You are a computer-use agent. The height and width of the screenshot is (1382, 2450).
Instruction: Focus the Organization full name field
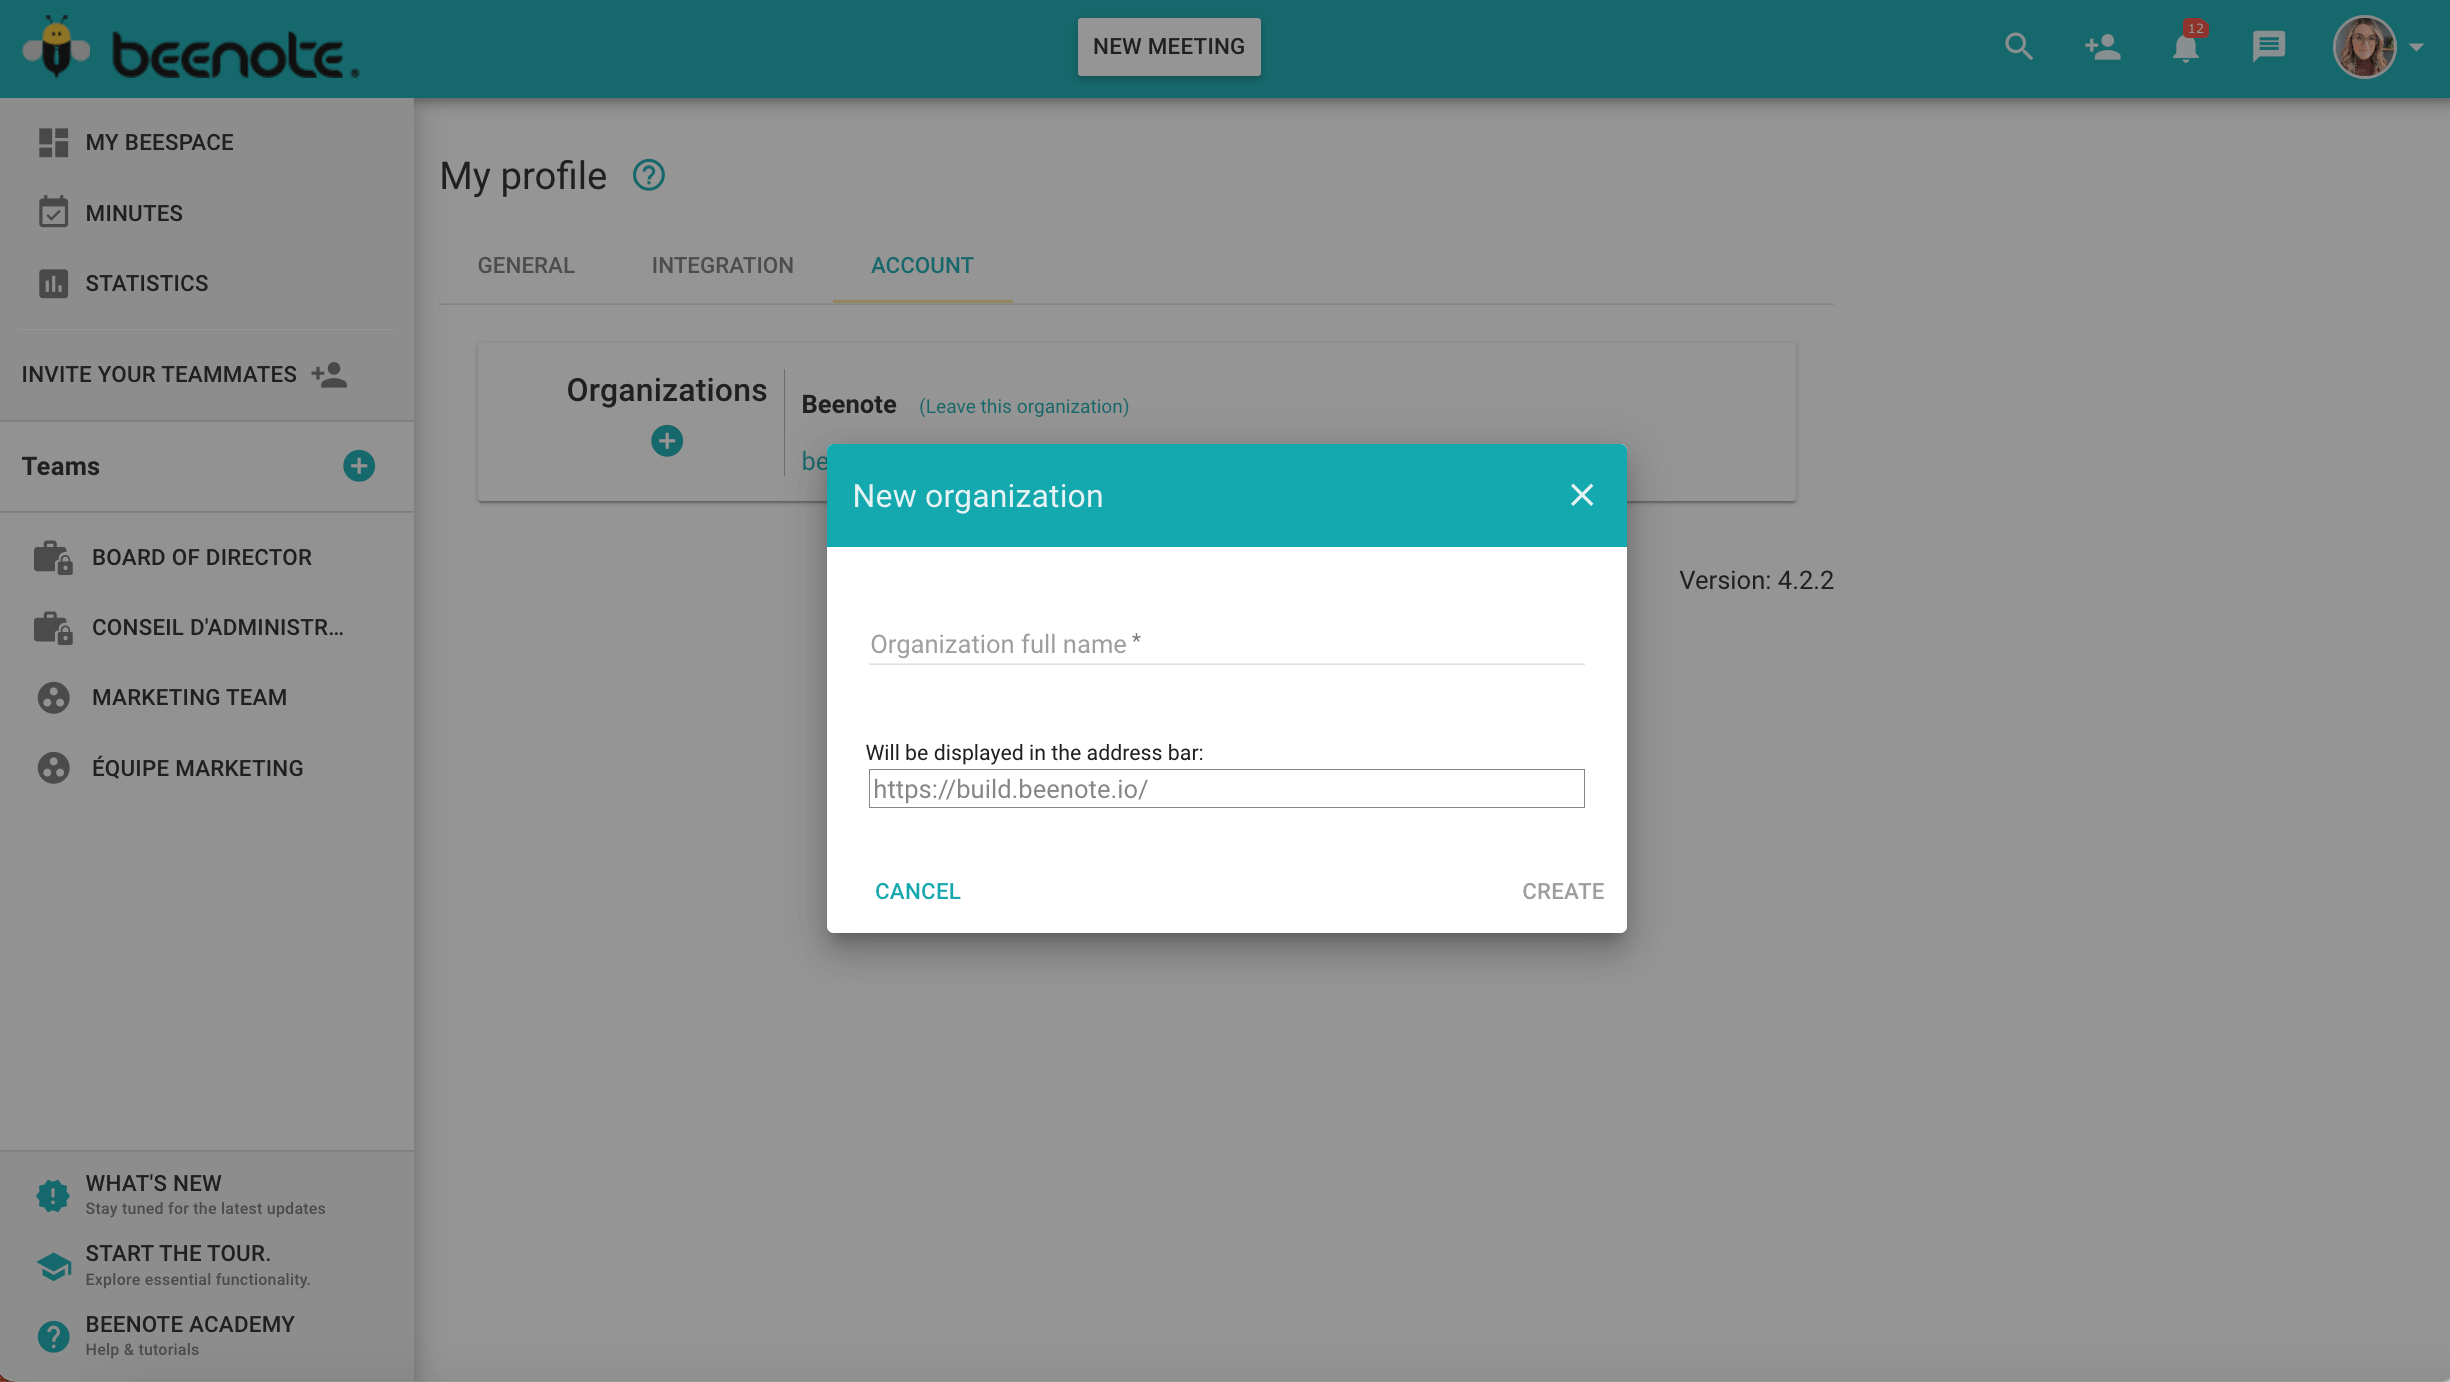click(1226, 644)
